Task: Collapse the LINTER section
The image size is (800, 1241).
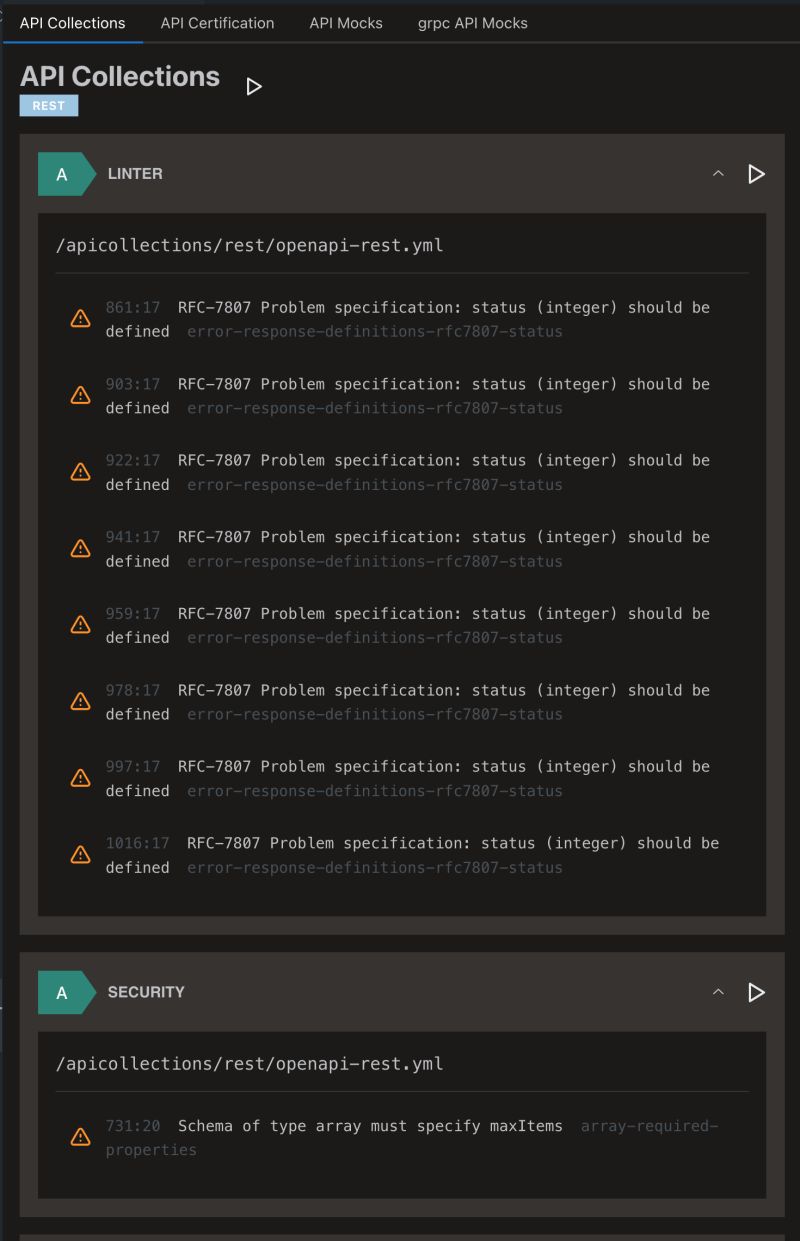Action: pos(718,173)
